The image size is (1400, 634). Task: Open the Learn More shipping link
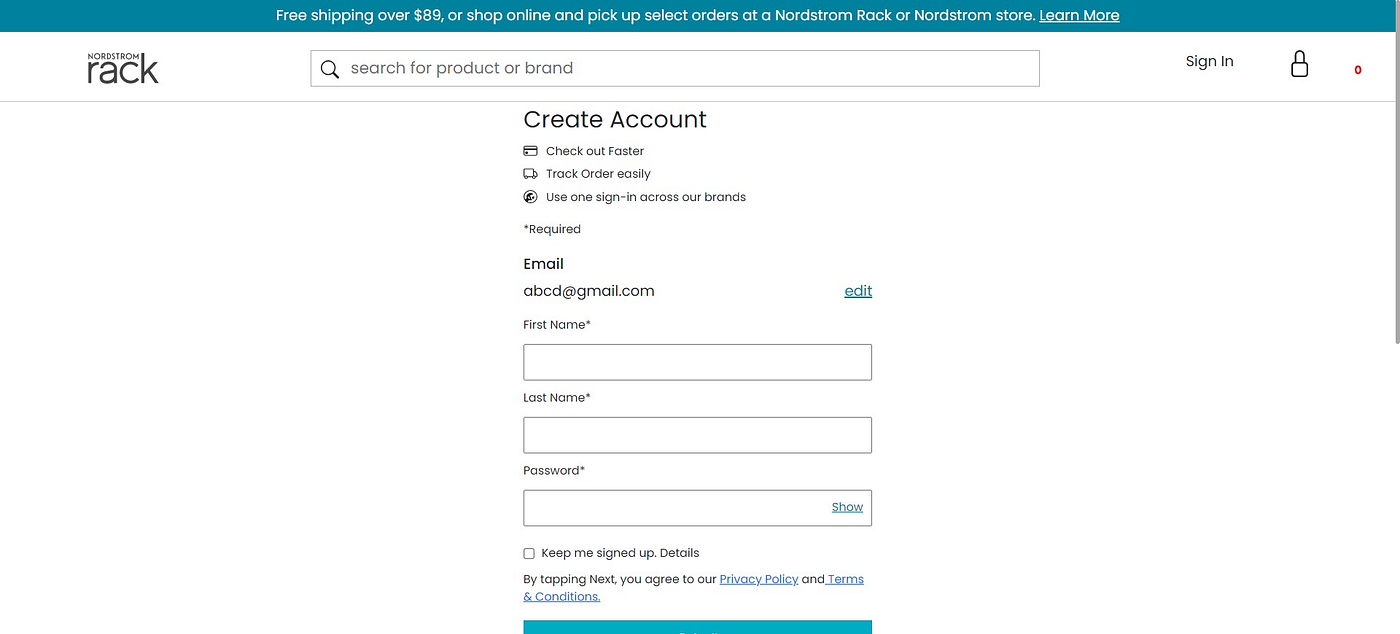(1079, 15)
